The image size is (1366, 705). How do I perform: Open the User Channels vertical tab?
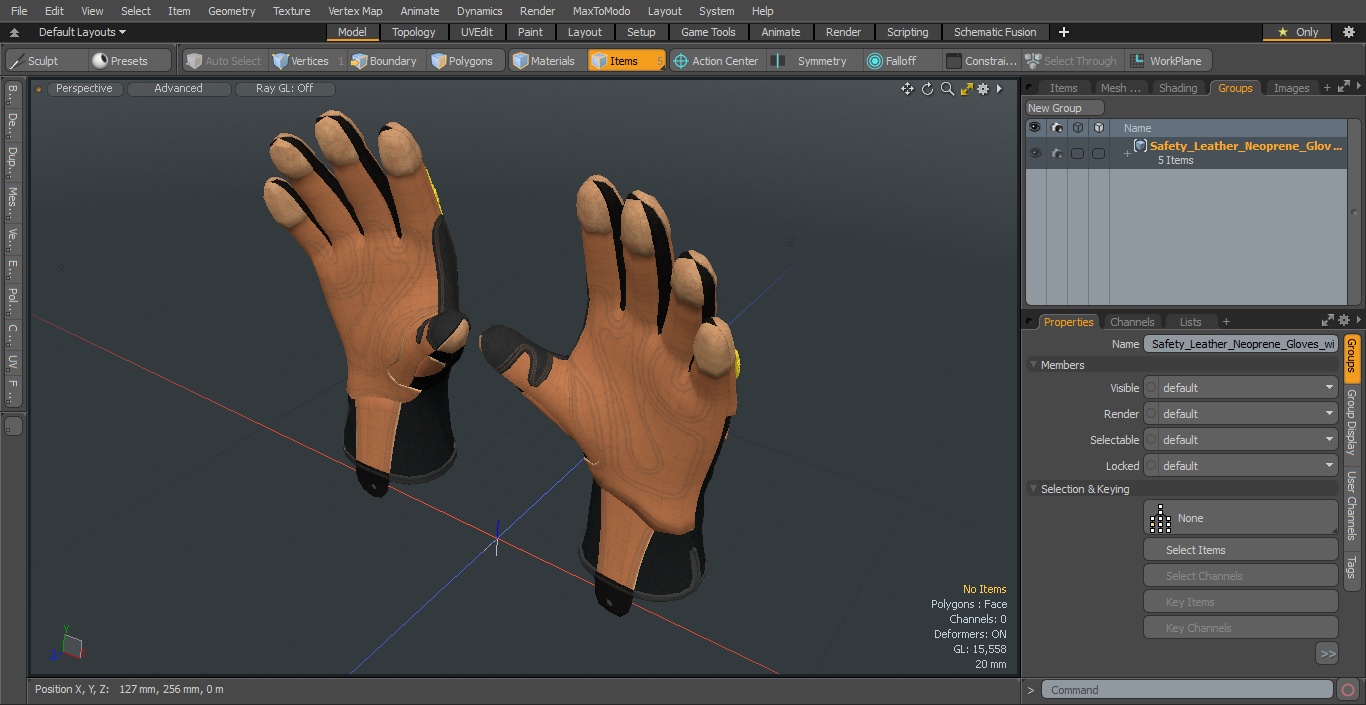(1351, 506)
